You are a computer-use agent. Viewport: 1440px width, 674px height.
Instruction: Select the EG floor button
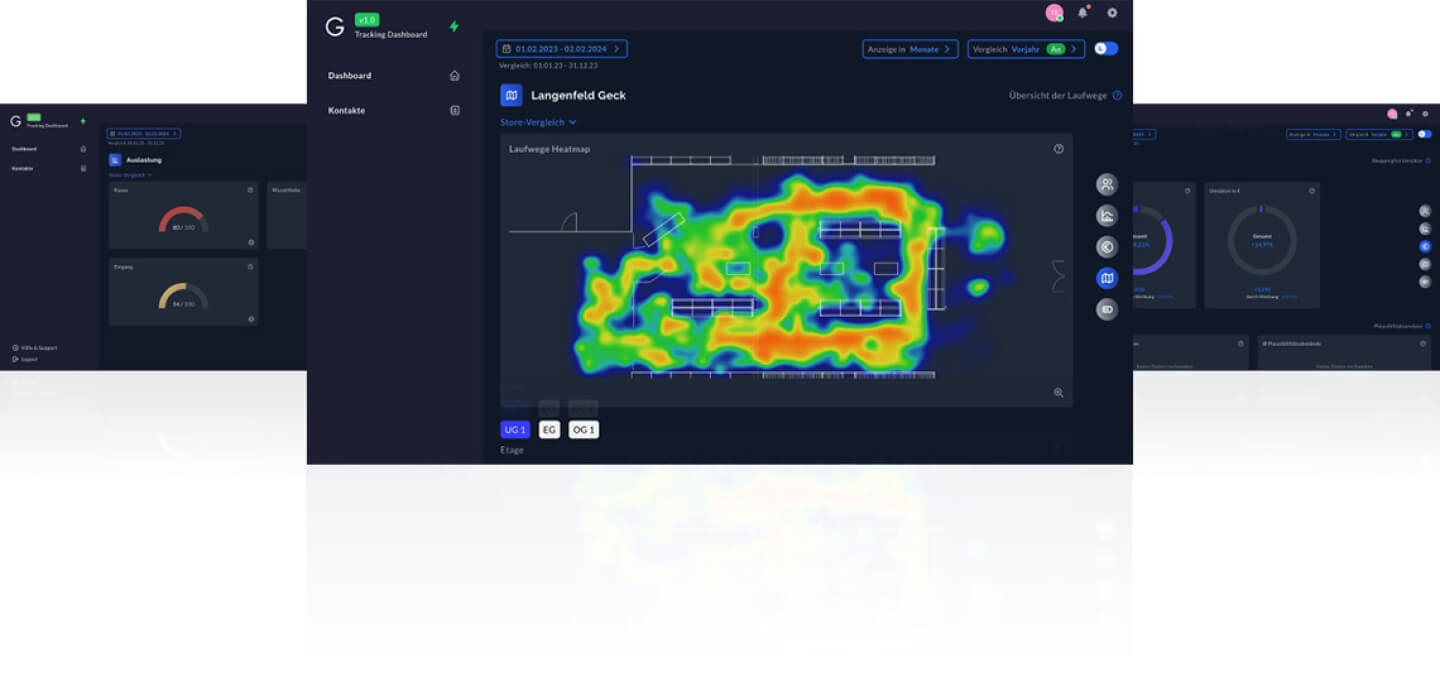[549, 430]
